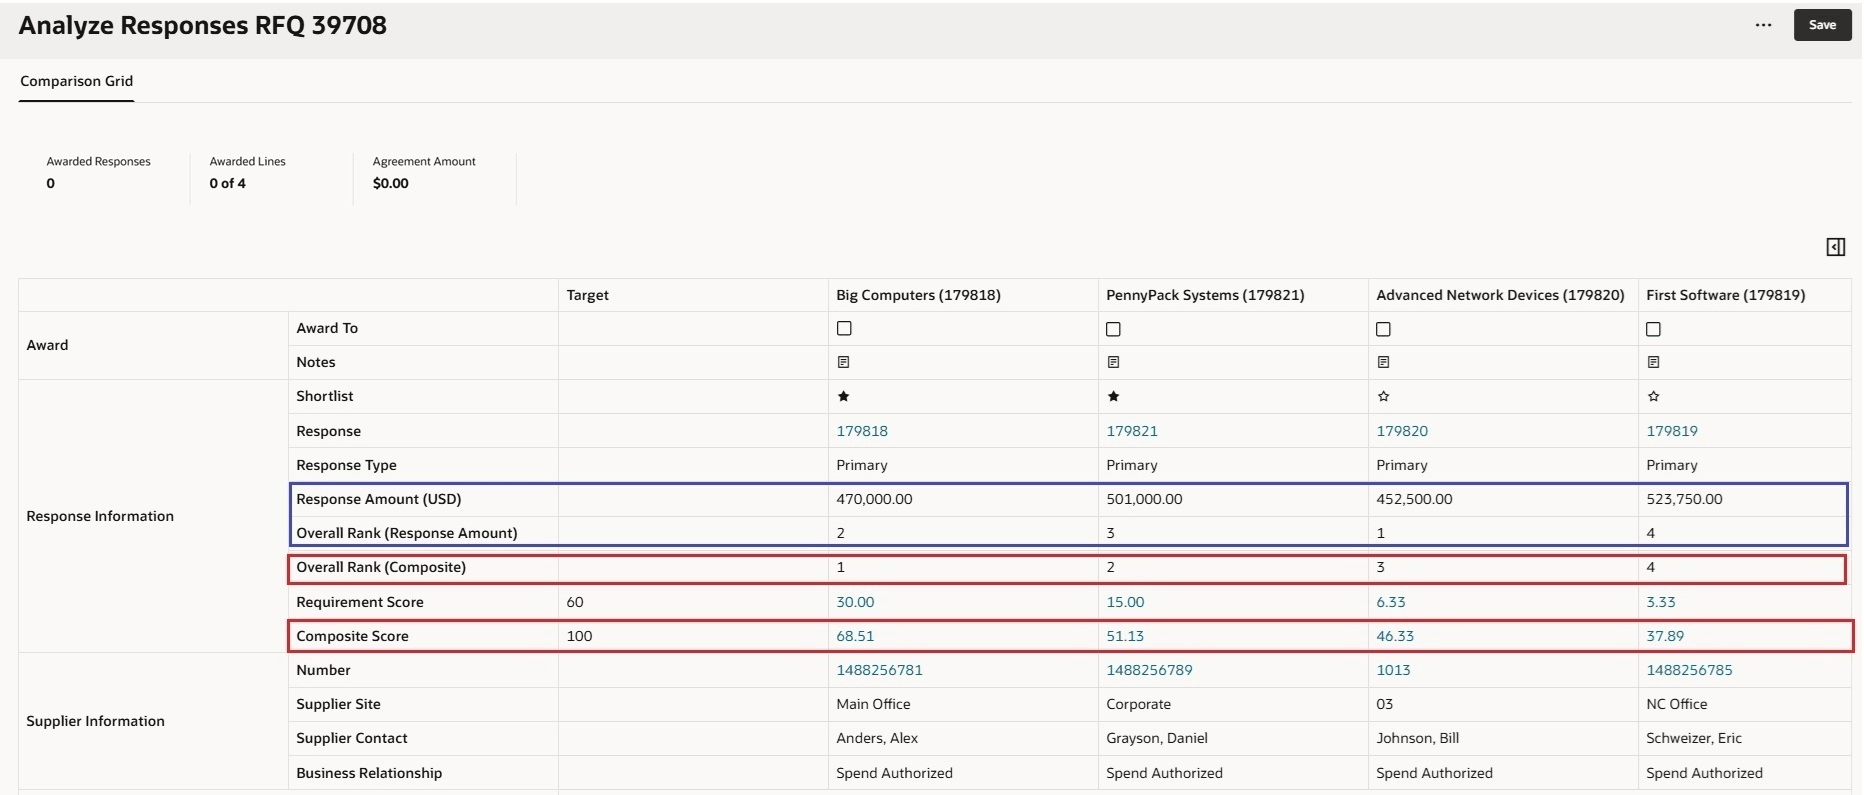This screenshot has width=1864, height=795.
Task: Open notes icon for Big Computers
Action: [x=844, y=362]
